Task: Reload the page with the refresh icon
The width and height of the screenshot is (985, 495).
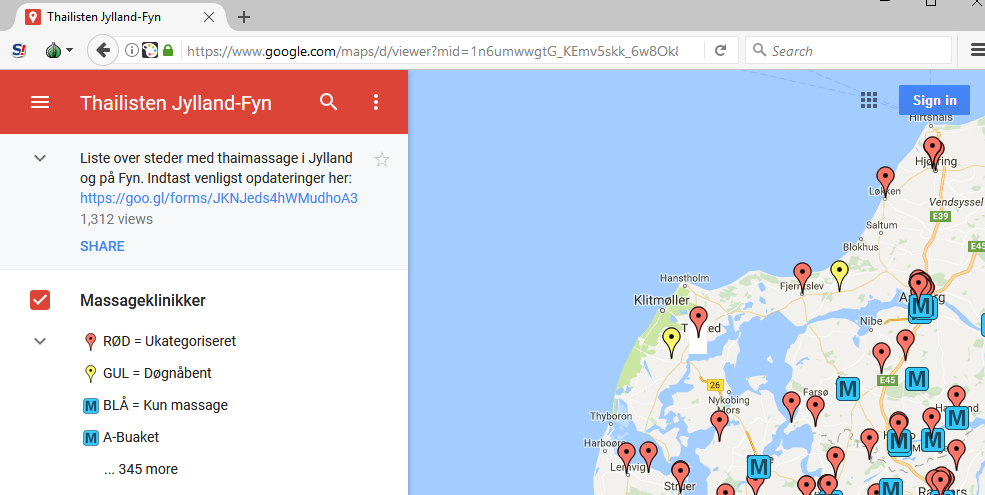Action: (721, 51)
